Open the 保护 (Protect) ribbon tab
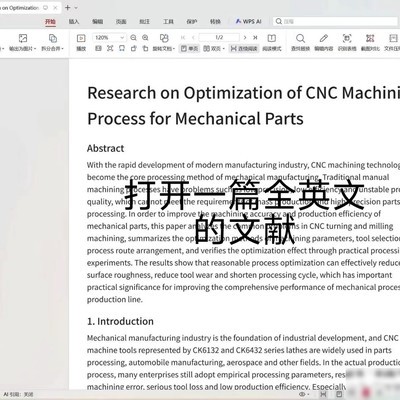 192,22
